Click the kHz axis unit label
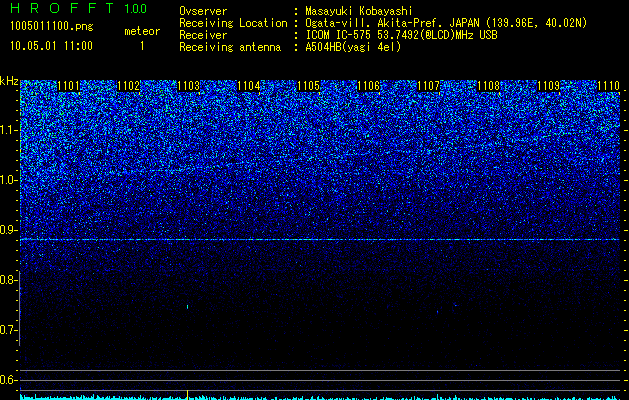Viewport: 629px width, 400px height. 9,81
